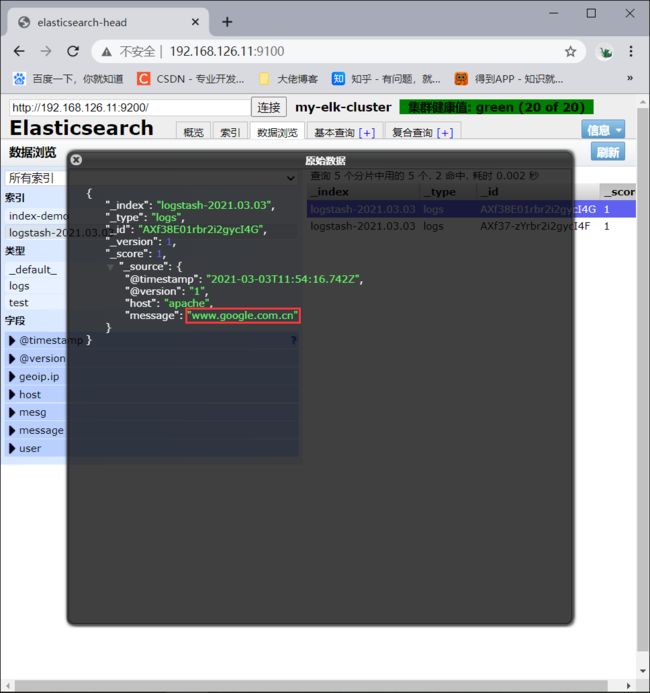Select the result row with id ending I4F

(471, 226)
